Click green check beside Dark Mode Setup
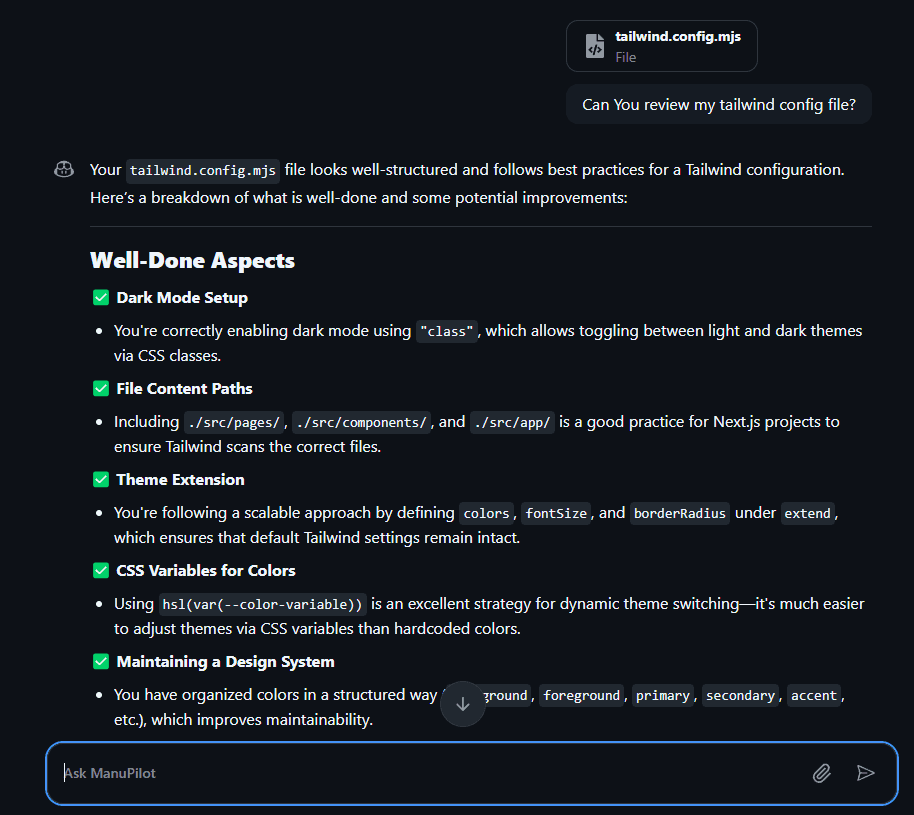This screenshot has width=914, height=815. [101, 298]
